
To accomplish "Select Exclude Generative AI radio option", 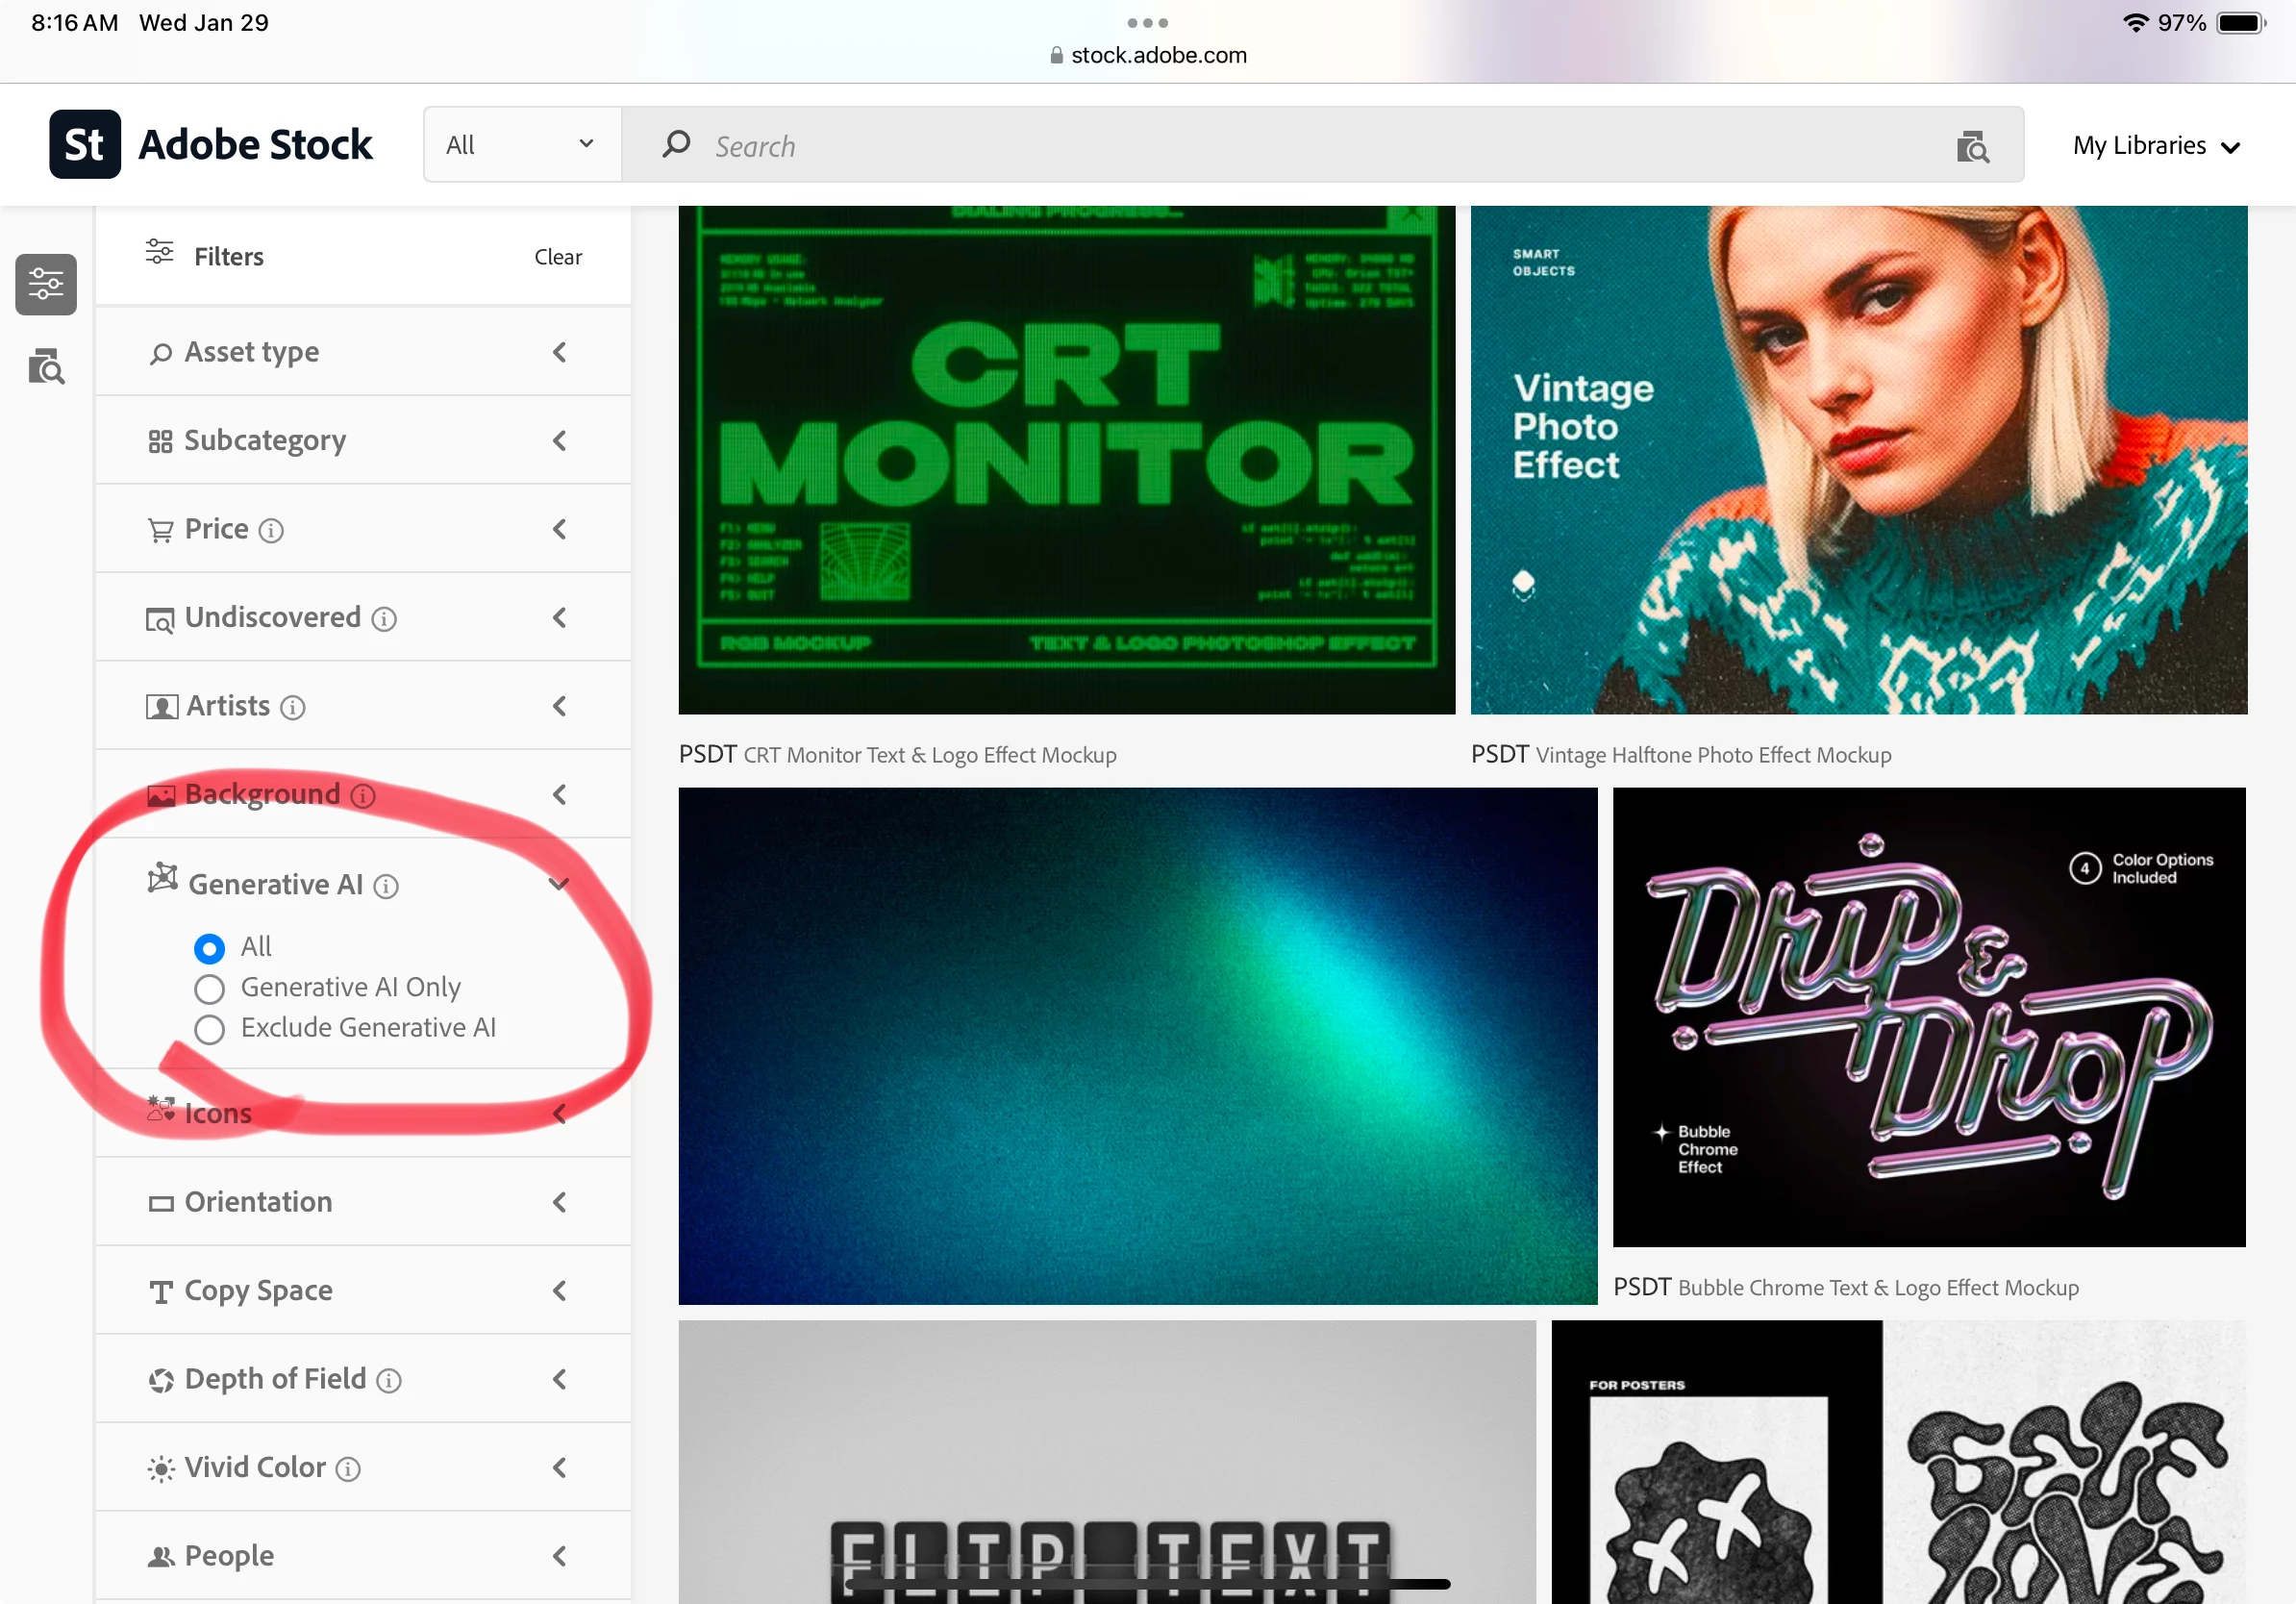I will (x=209, y=1029).
